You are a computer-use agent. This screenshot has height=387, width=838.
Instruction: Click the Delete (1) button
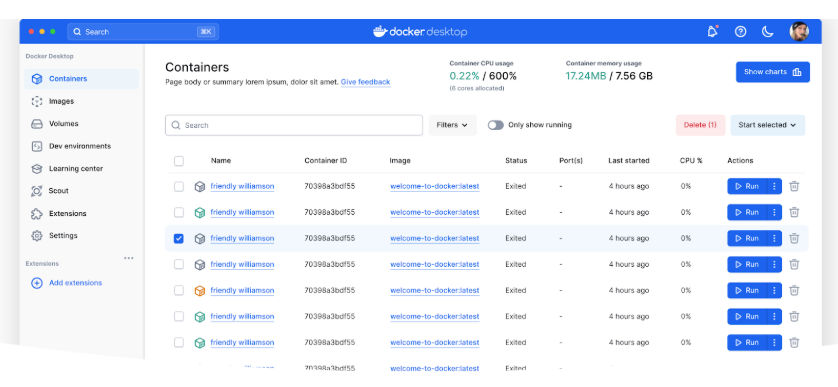point(700,125)
